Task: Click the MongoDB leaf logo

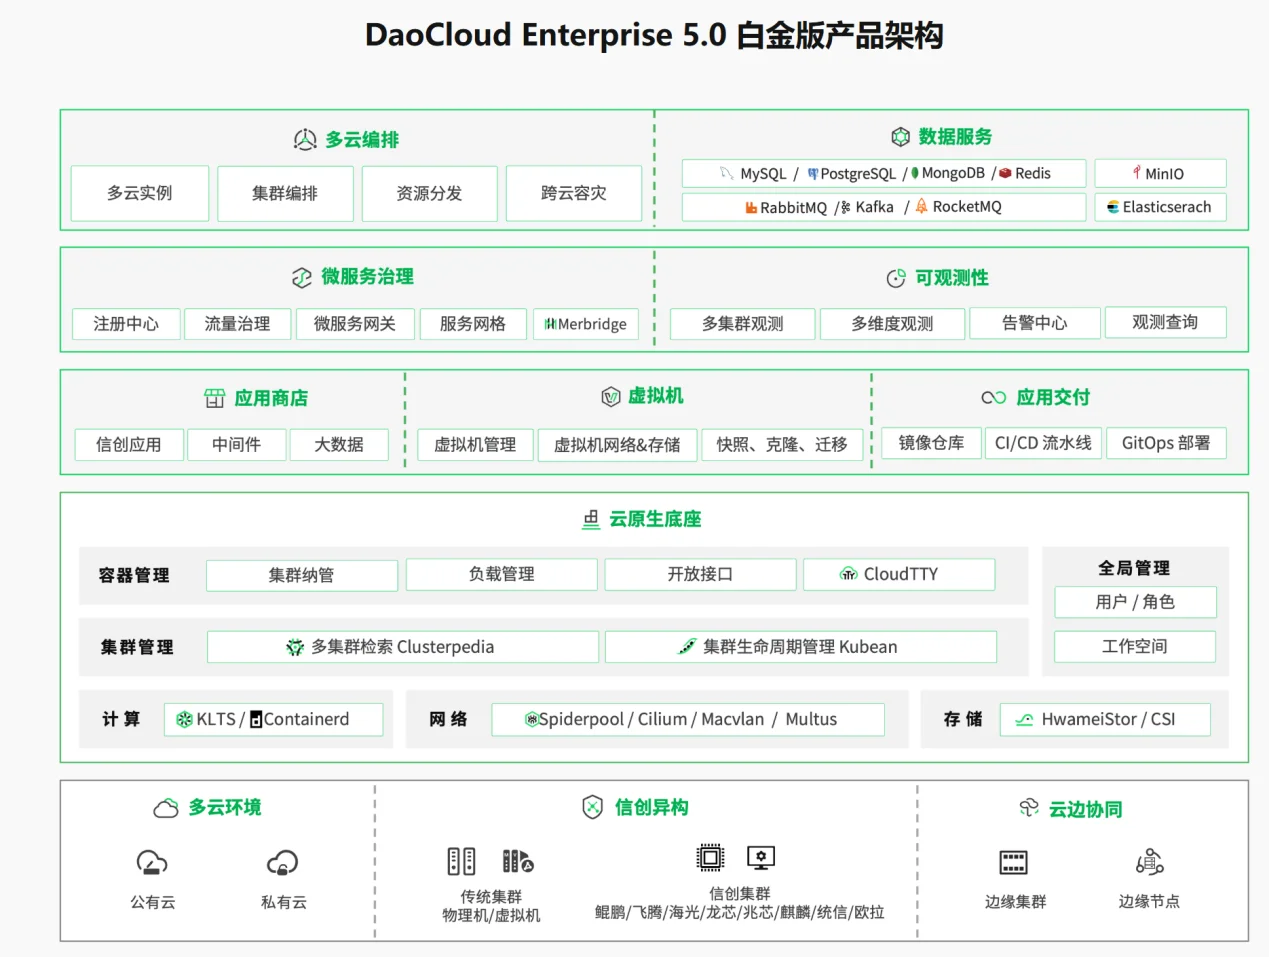Action: (x=915, y=173)
